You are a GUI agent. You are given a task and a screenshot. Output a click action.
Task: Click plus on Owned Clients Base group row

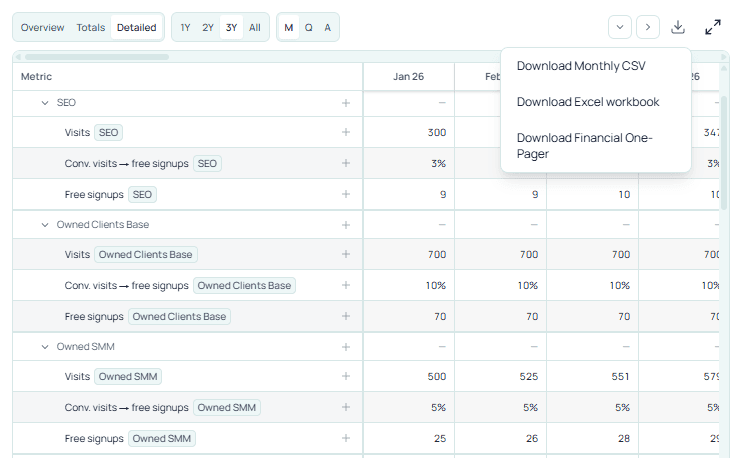[346, 225]
